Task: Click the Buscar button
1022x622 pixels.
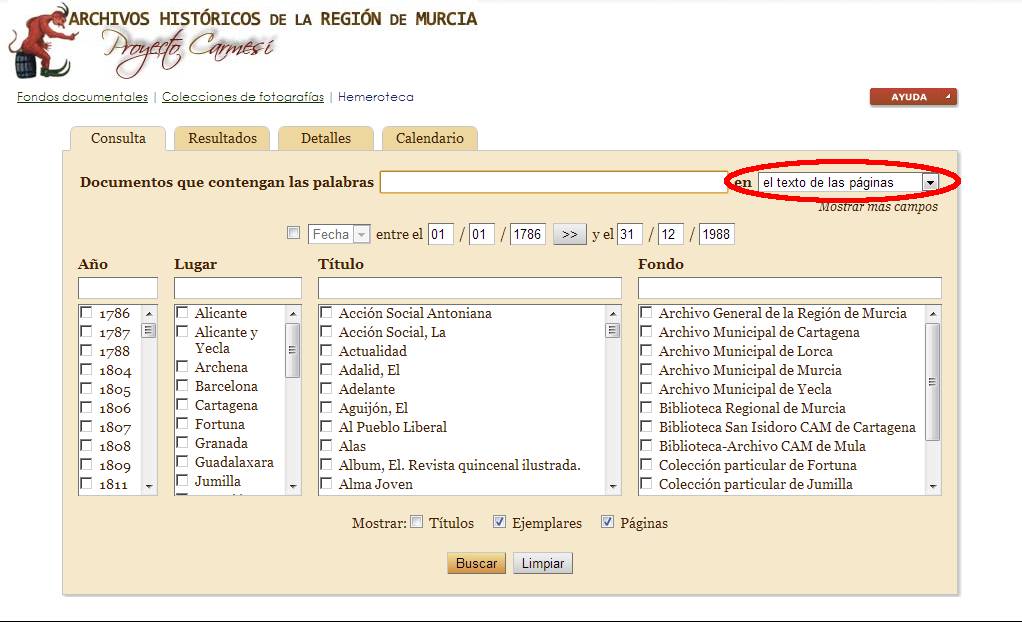Action: [476, 563]
